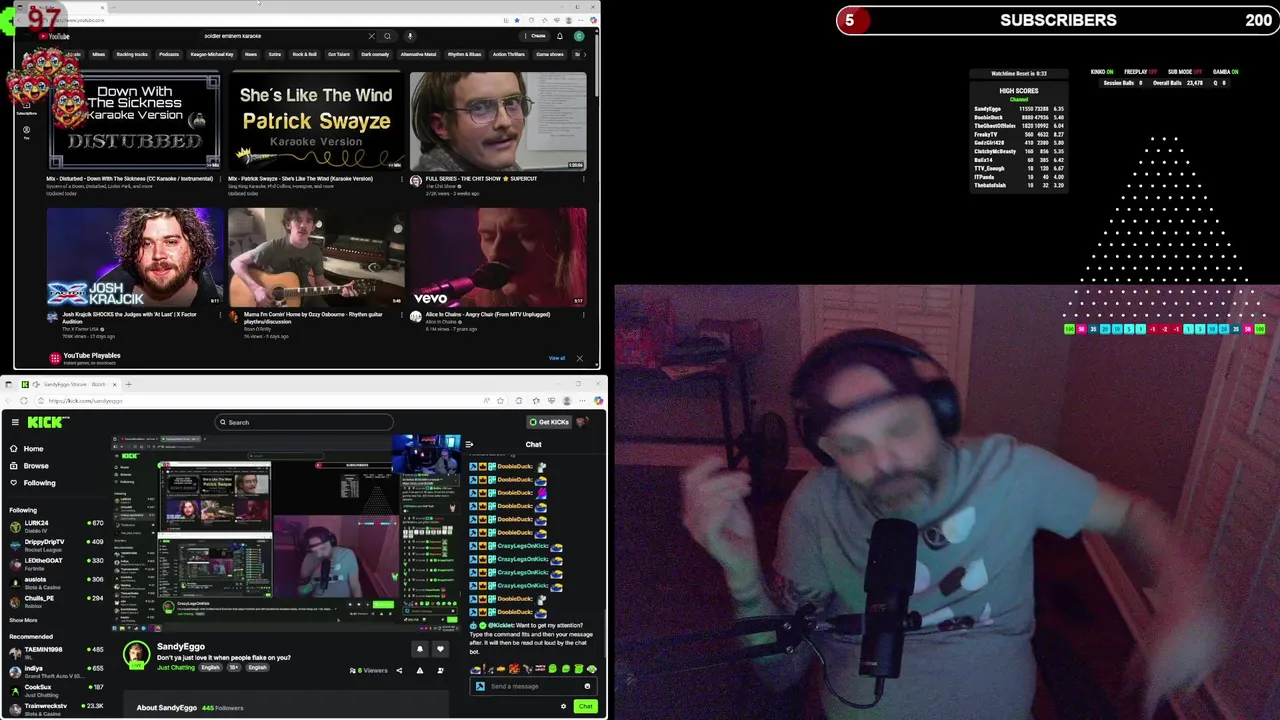Image resolution: width=1280 pixels, height=720 pixels.
Task: Open options menu for Josh Krajcik video
Action: coord(219,316)
